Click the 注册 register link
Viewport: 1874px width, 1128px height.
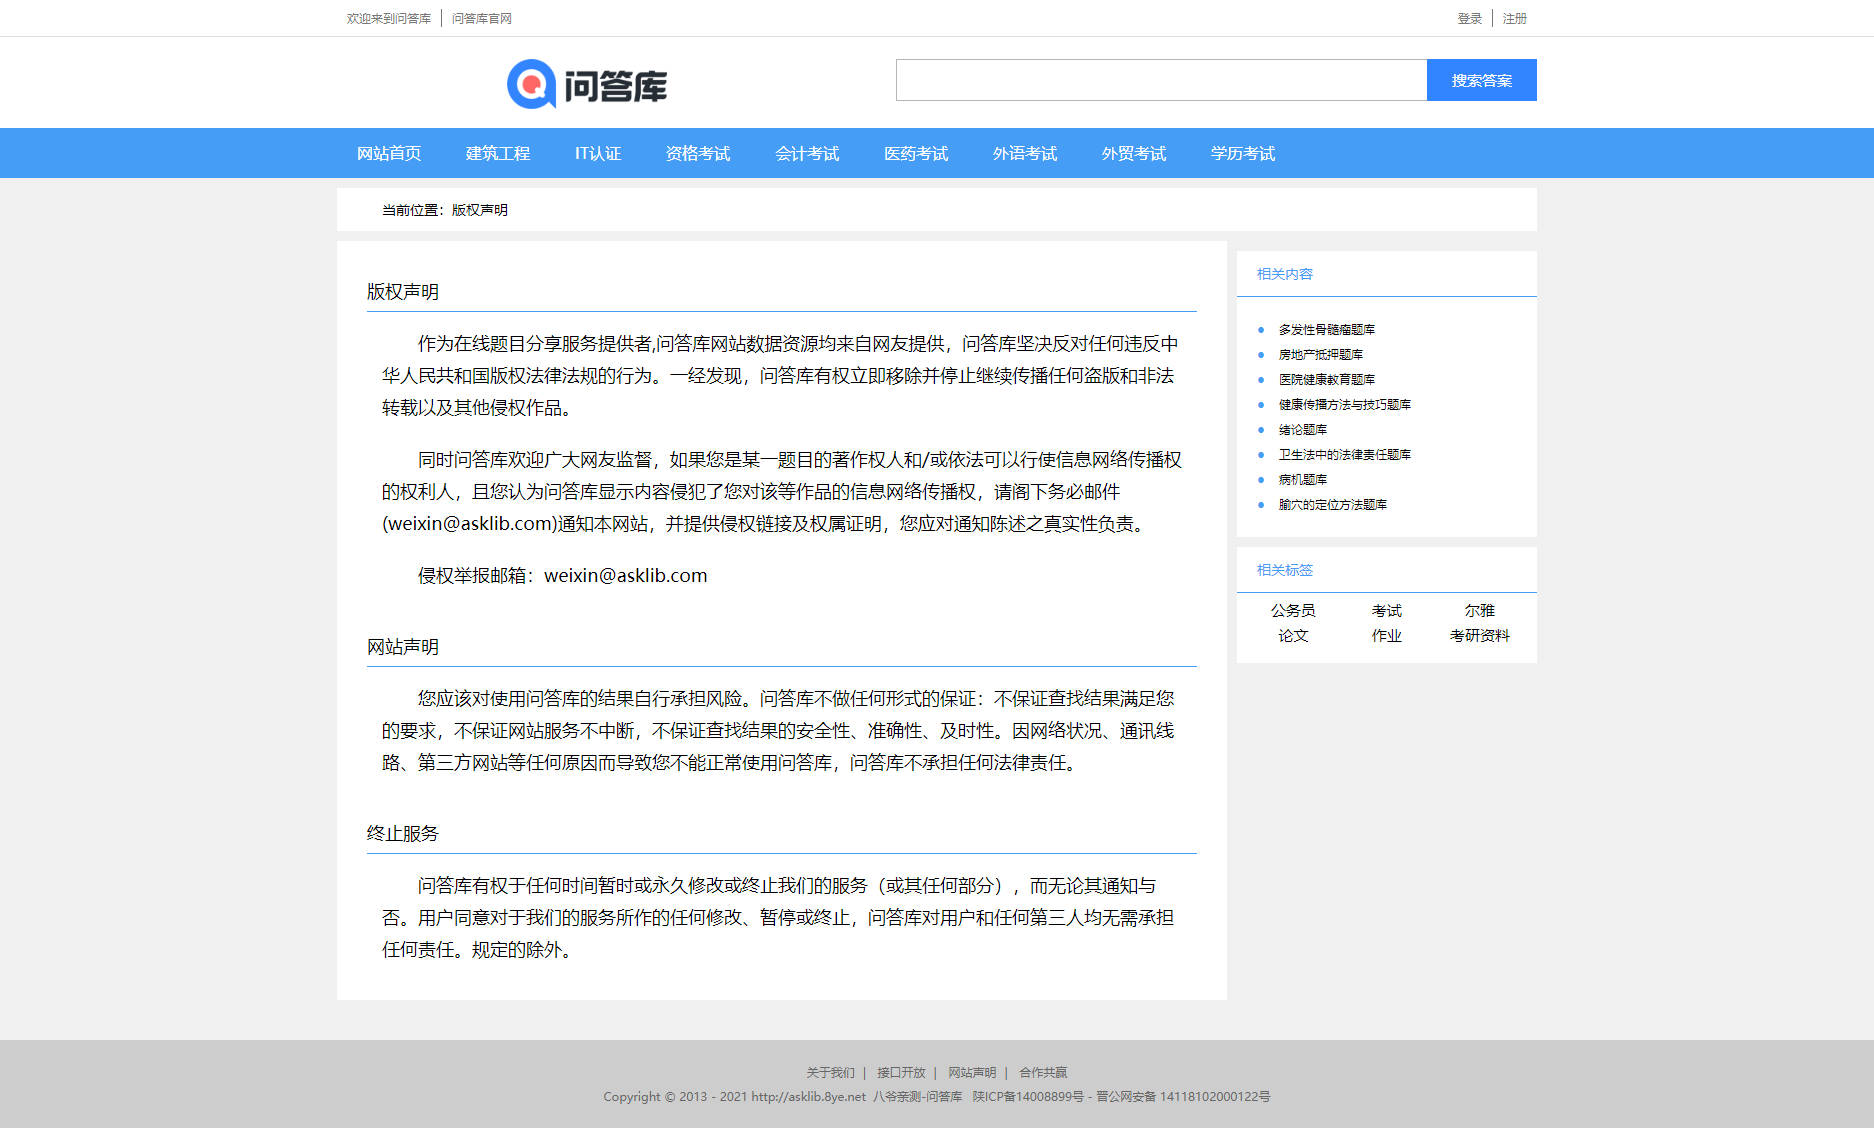point(1514,18)
